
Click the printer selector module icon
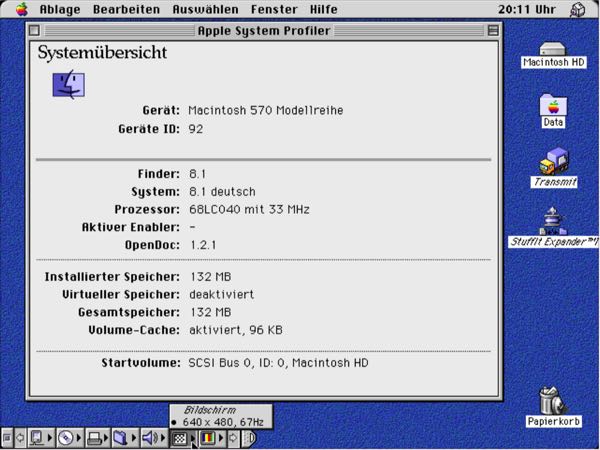[94, 438]
